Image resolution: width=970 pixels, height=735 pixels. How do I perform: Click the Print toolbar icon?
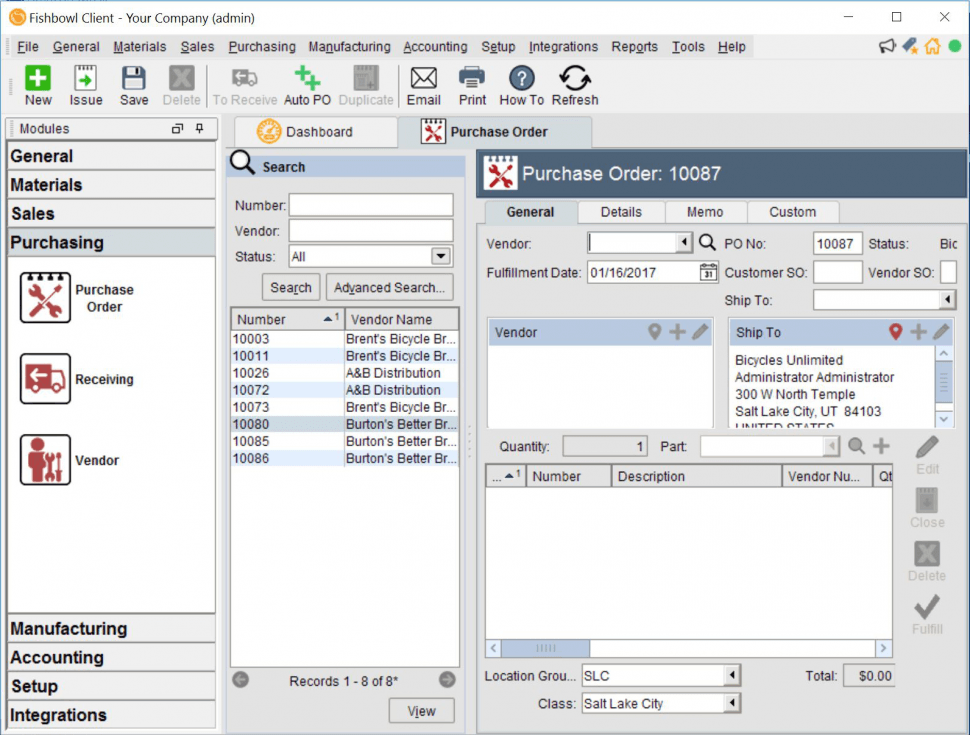[472, 79]
